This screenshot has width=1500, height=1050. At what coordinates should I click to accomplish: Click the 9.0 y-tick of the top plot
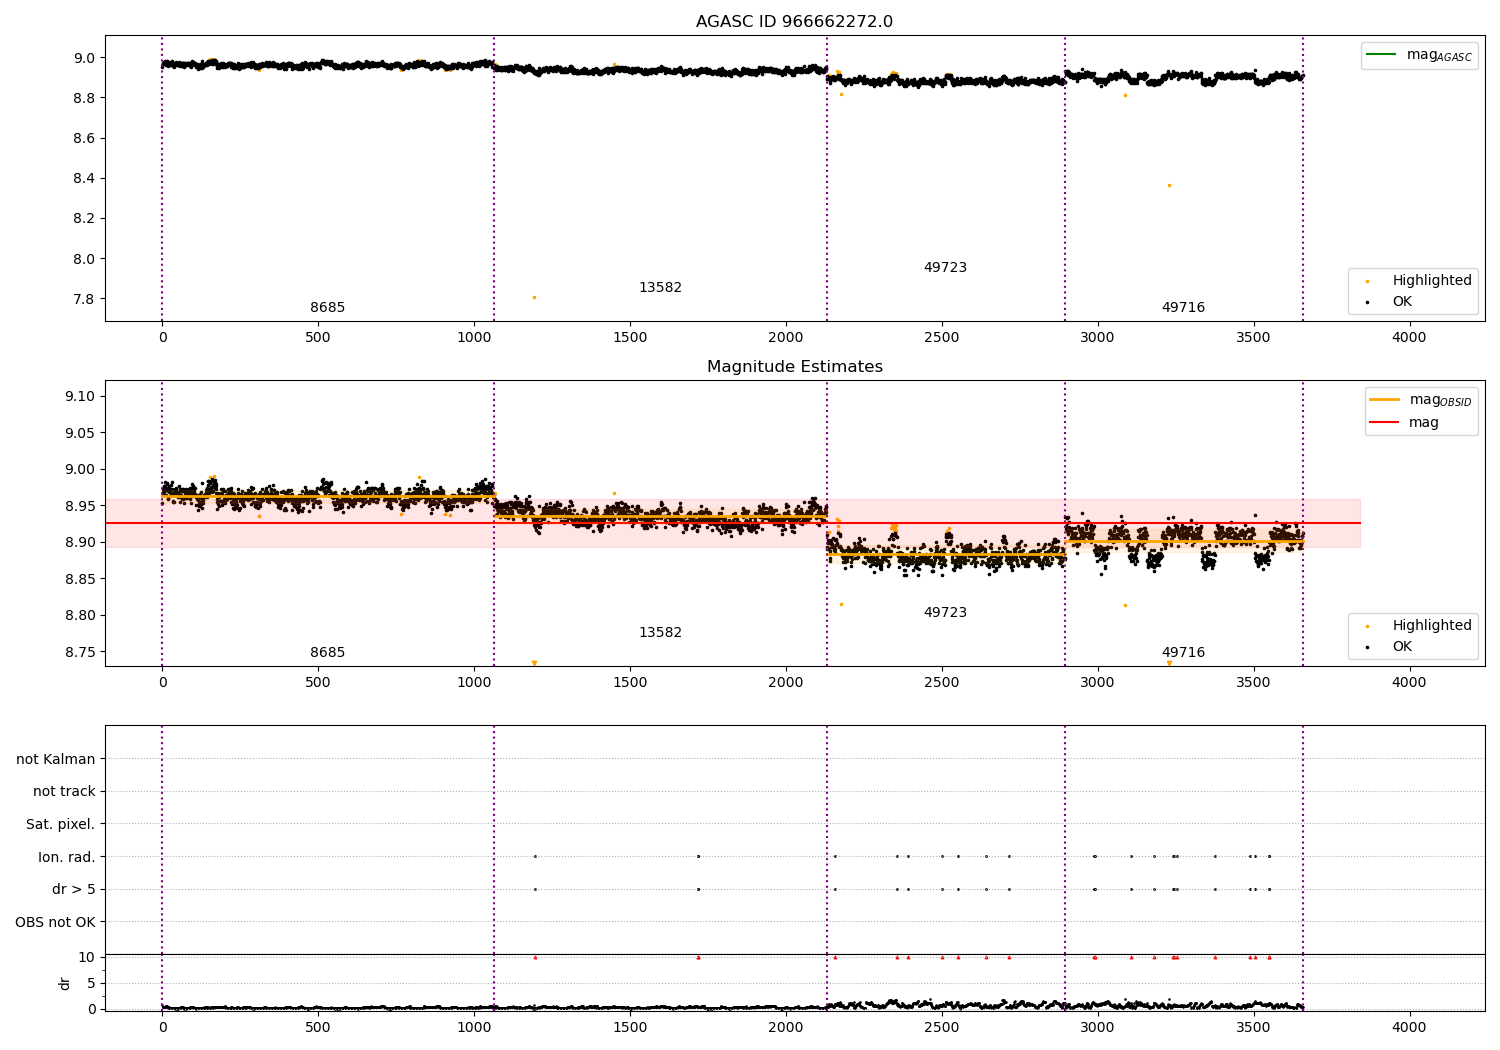pos(84,58)
